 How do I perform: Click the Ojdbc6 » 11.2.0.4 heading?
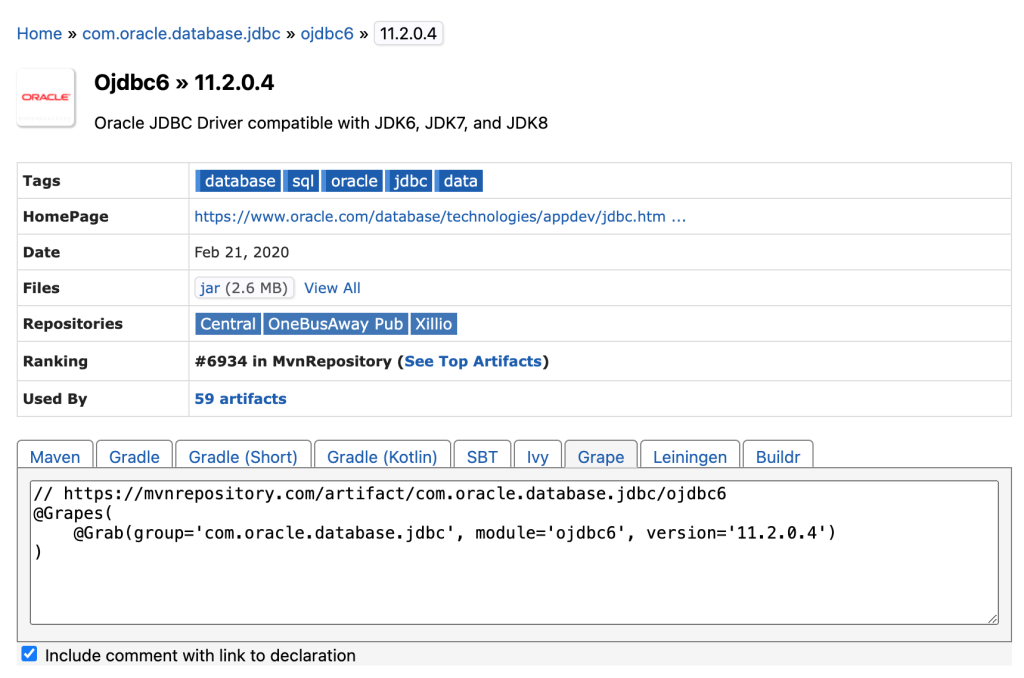184,82
